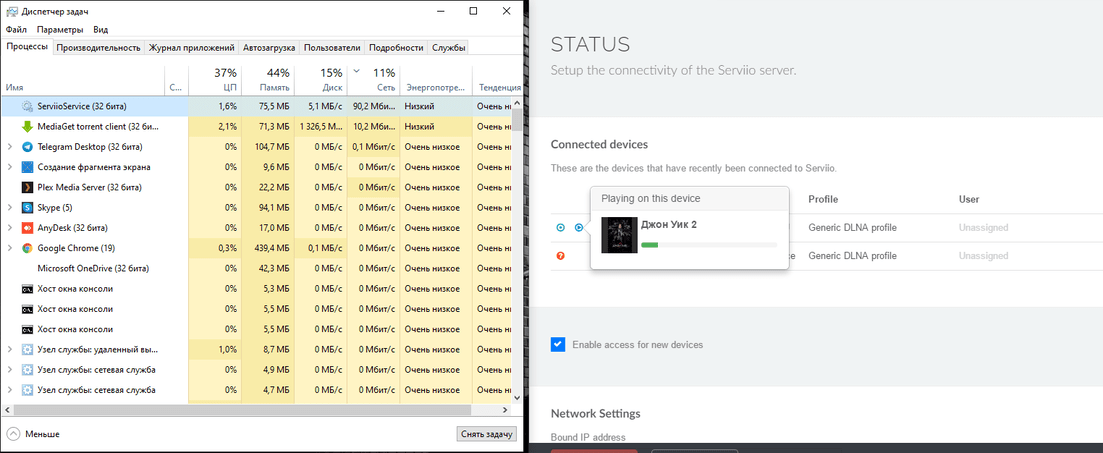Click the second Хост окна консоли icon
Viewport: 1103px width, 453px height.
(x=27, y=309)
